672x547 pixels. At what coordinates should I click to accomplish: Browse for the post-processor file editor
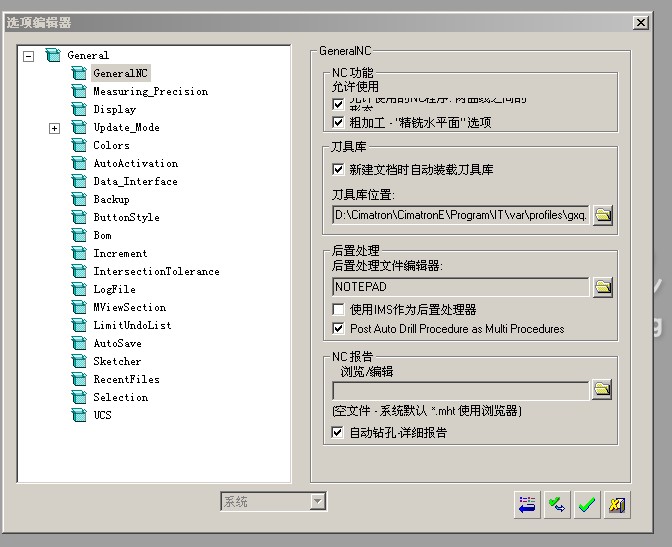603,287
